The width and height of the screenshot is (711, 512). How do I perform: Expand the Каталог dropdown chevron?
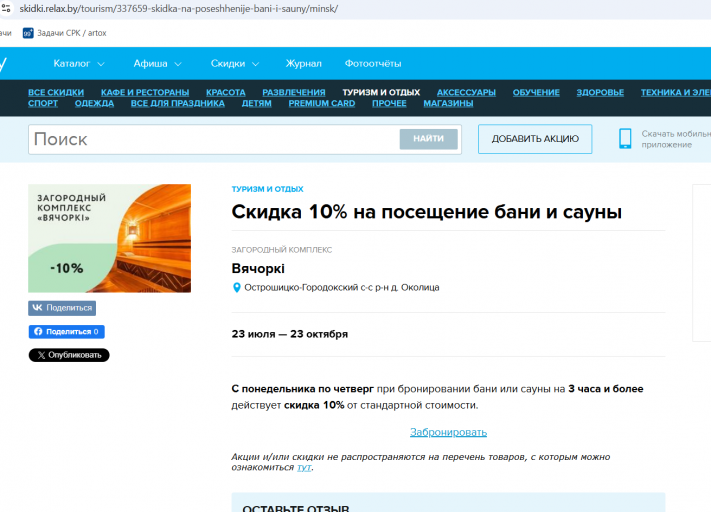click(101, 64)
